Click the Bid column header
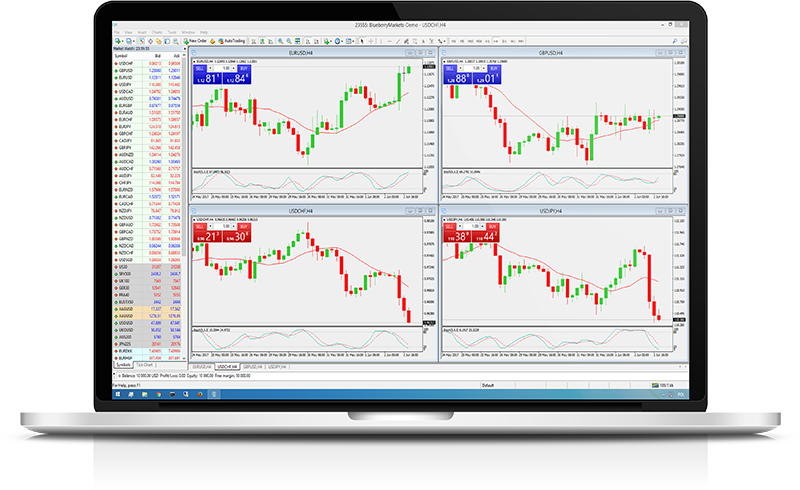 coord(157,55)
